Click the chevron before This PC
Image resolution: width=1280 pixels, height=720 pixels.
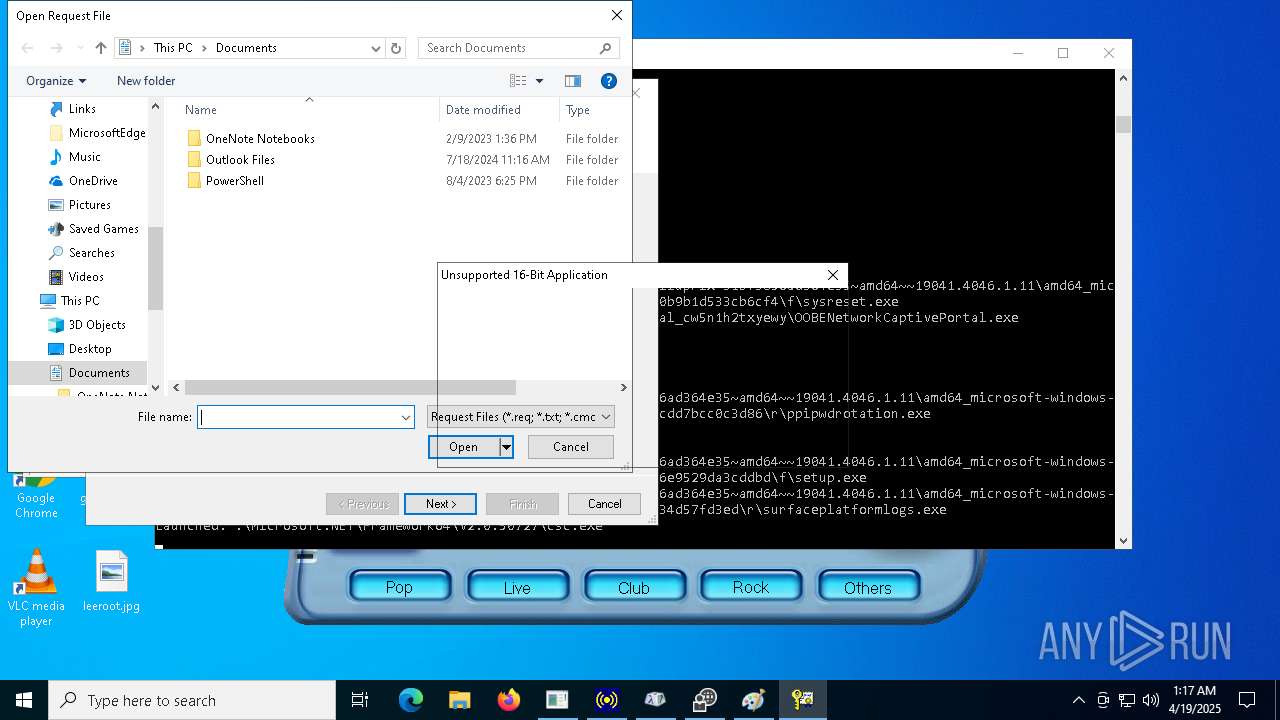143,48
